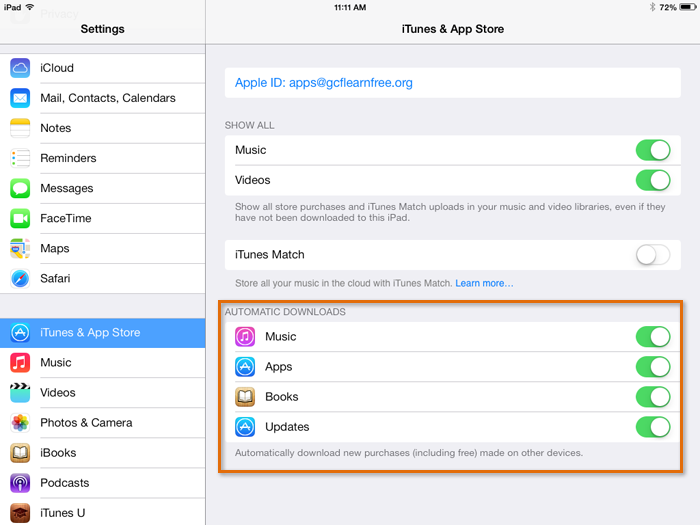Tap the FaceTime camera icon
This screenshot has width=700, height=525.
(20, 218)
